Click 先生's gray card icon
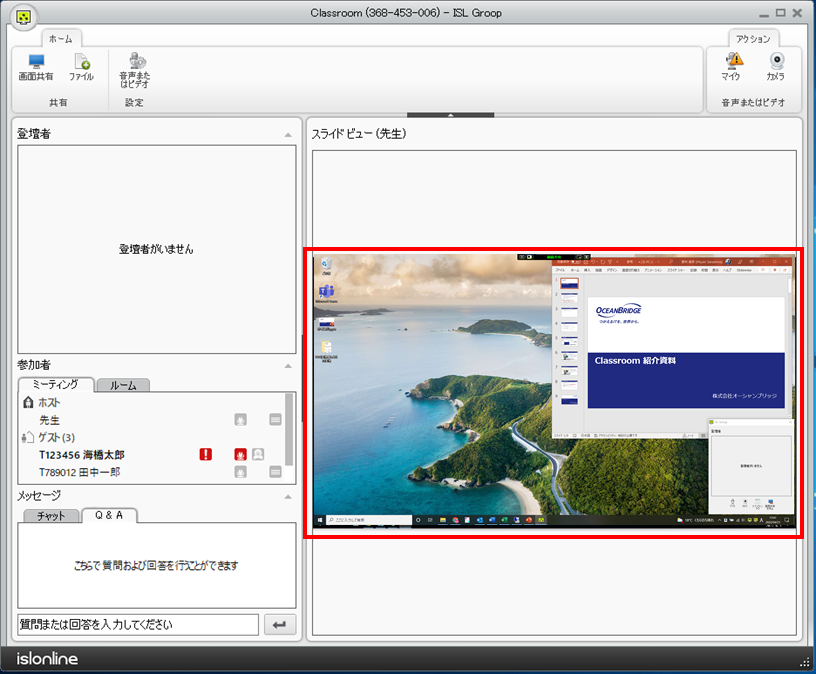 pyautogui.click(x=275, y=419)
